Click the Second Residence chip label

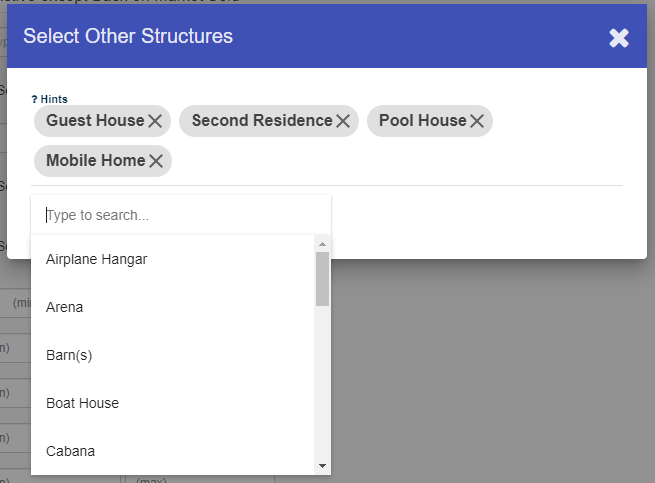pyautogui.click(x=261, y=121)
